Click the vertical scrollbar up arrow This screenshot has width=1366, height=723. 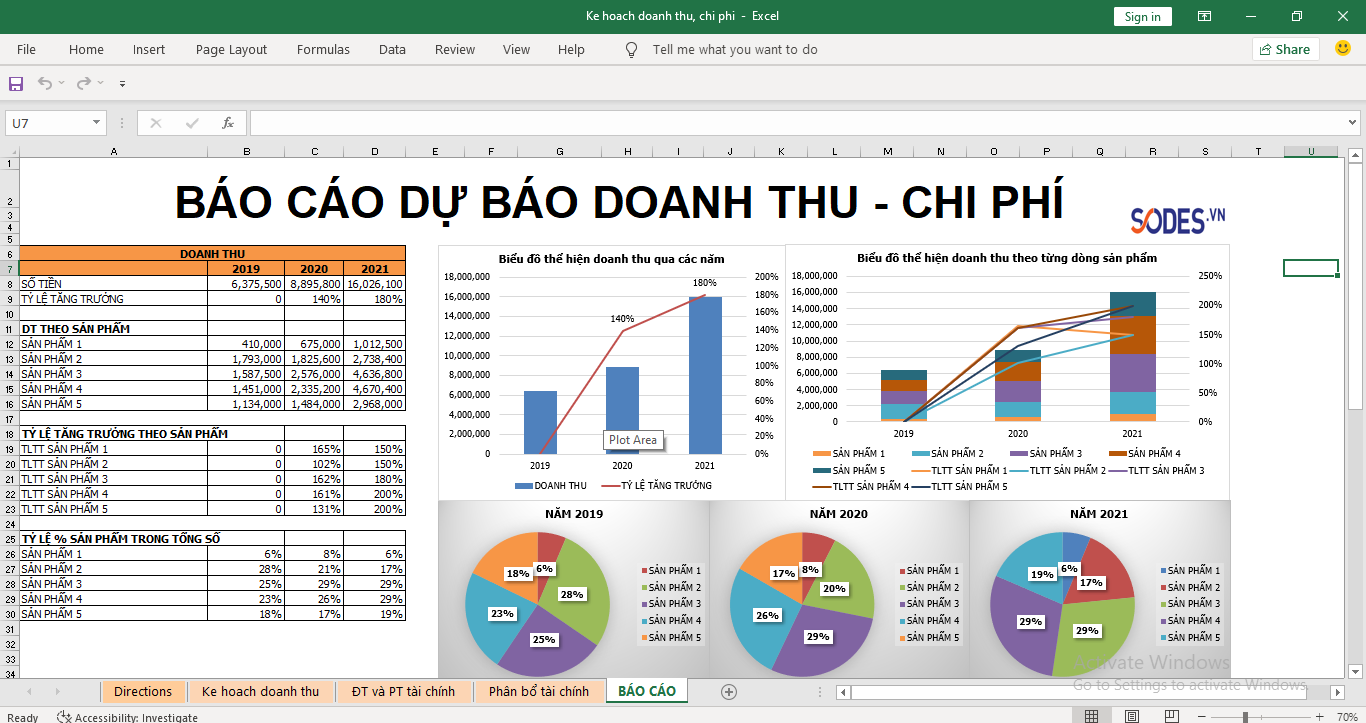click(x=1356, y=155)
